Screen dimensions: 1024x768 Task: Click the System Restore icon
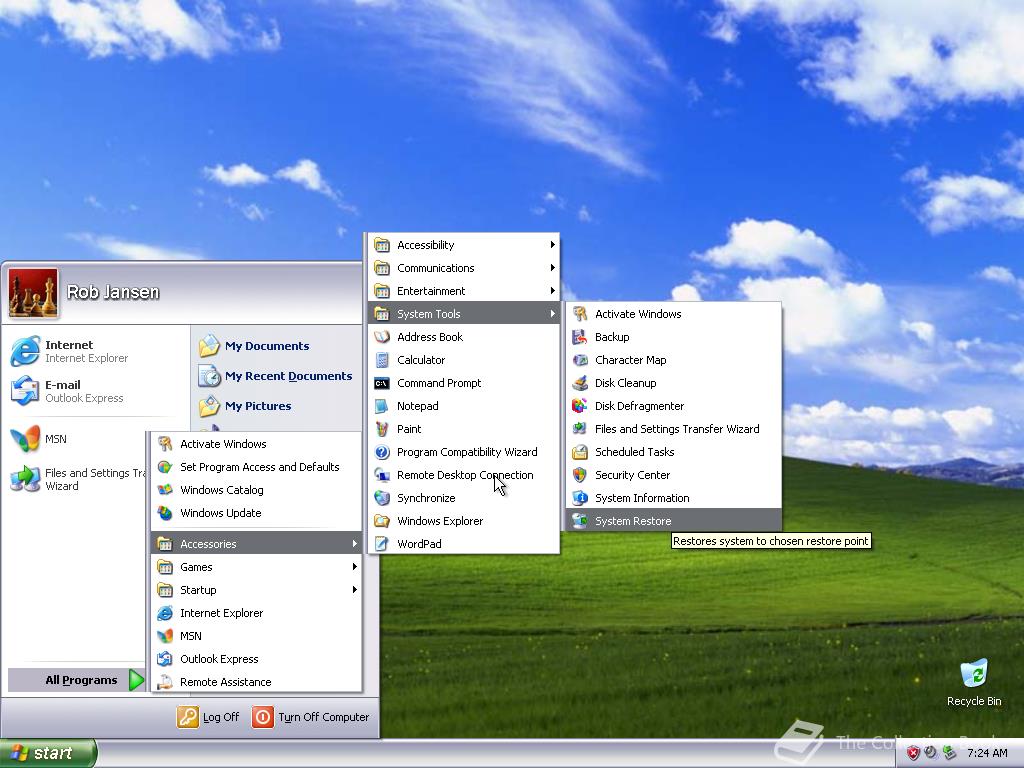pyautogui.click(x=579, y=520)
